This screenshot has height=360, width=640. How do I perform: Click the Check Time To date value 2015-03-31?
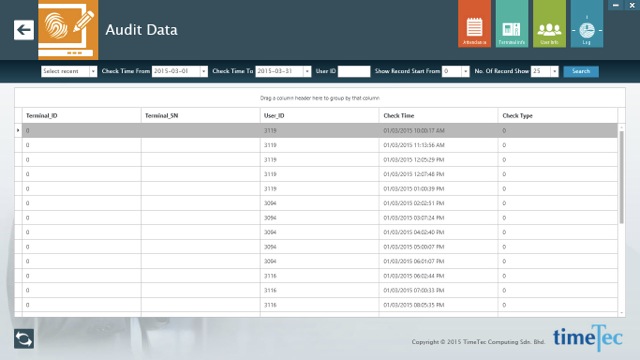click(x=275, y=71)
